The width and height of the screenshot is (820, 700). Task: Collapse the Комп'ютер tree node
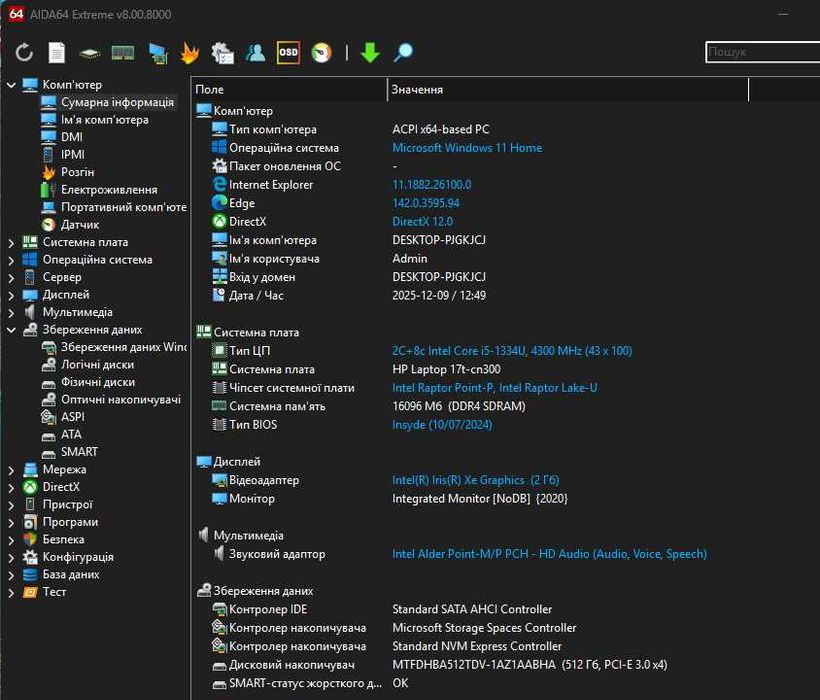point(11,85)
